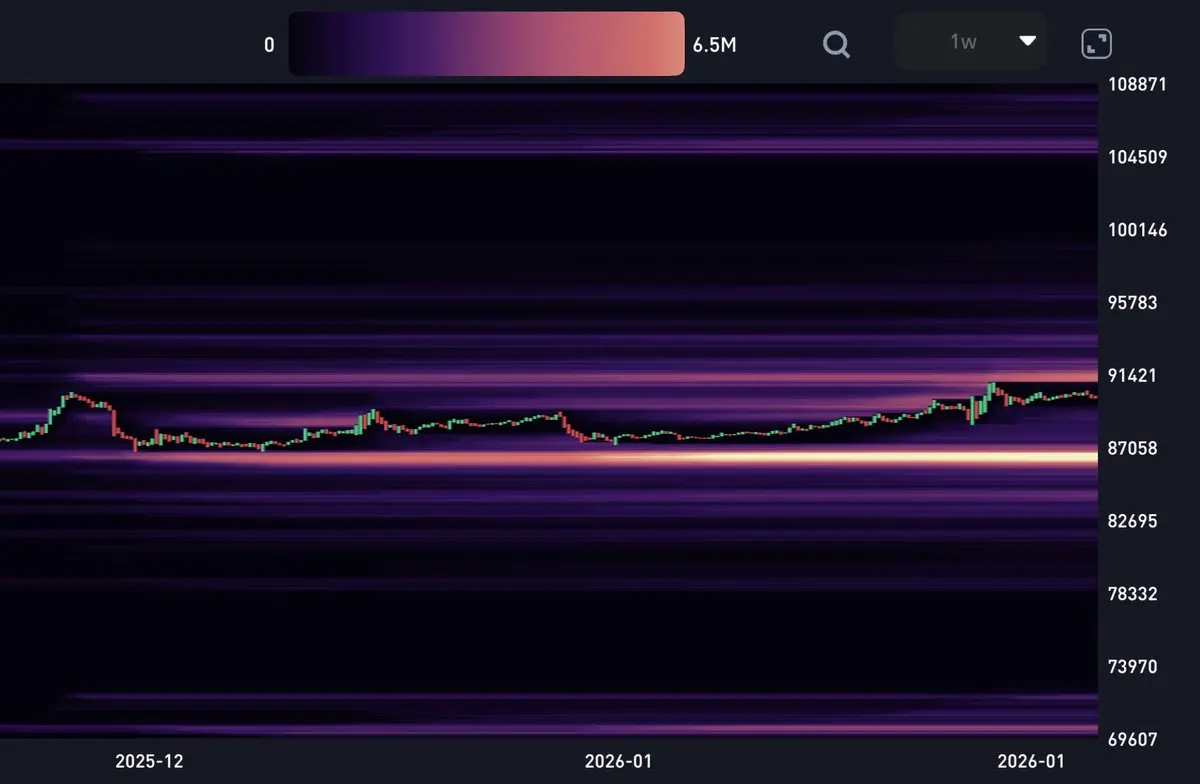
Task: Click price axis label 69607
Action: coord(1133,740)
